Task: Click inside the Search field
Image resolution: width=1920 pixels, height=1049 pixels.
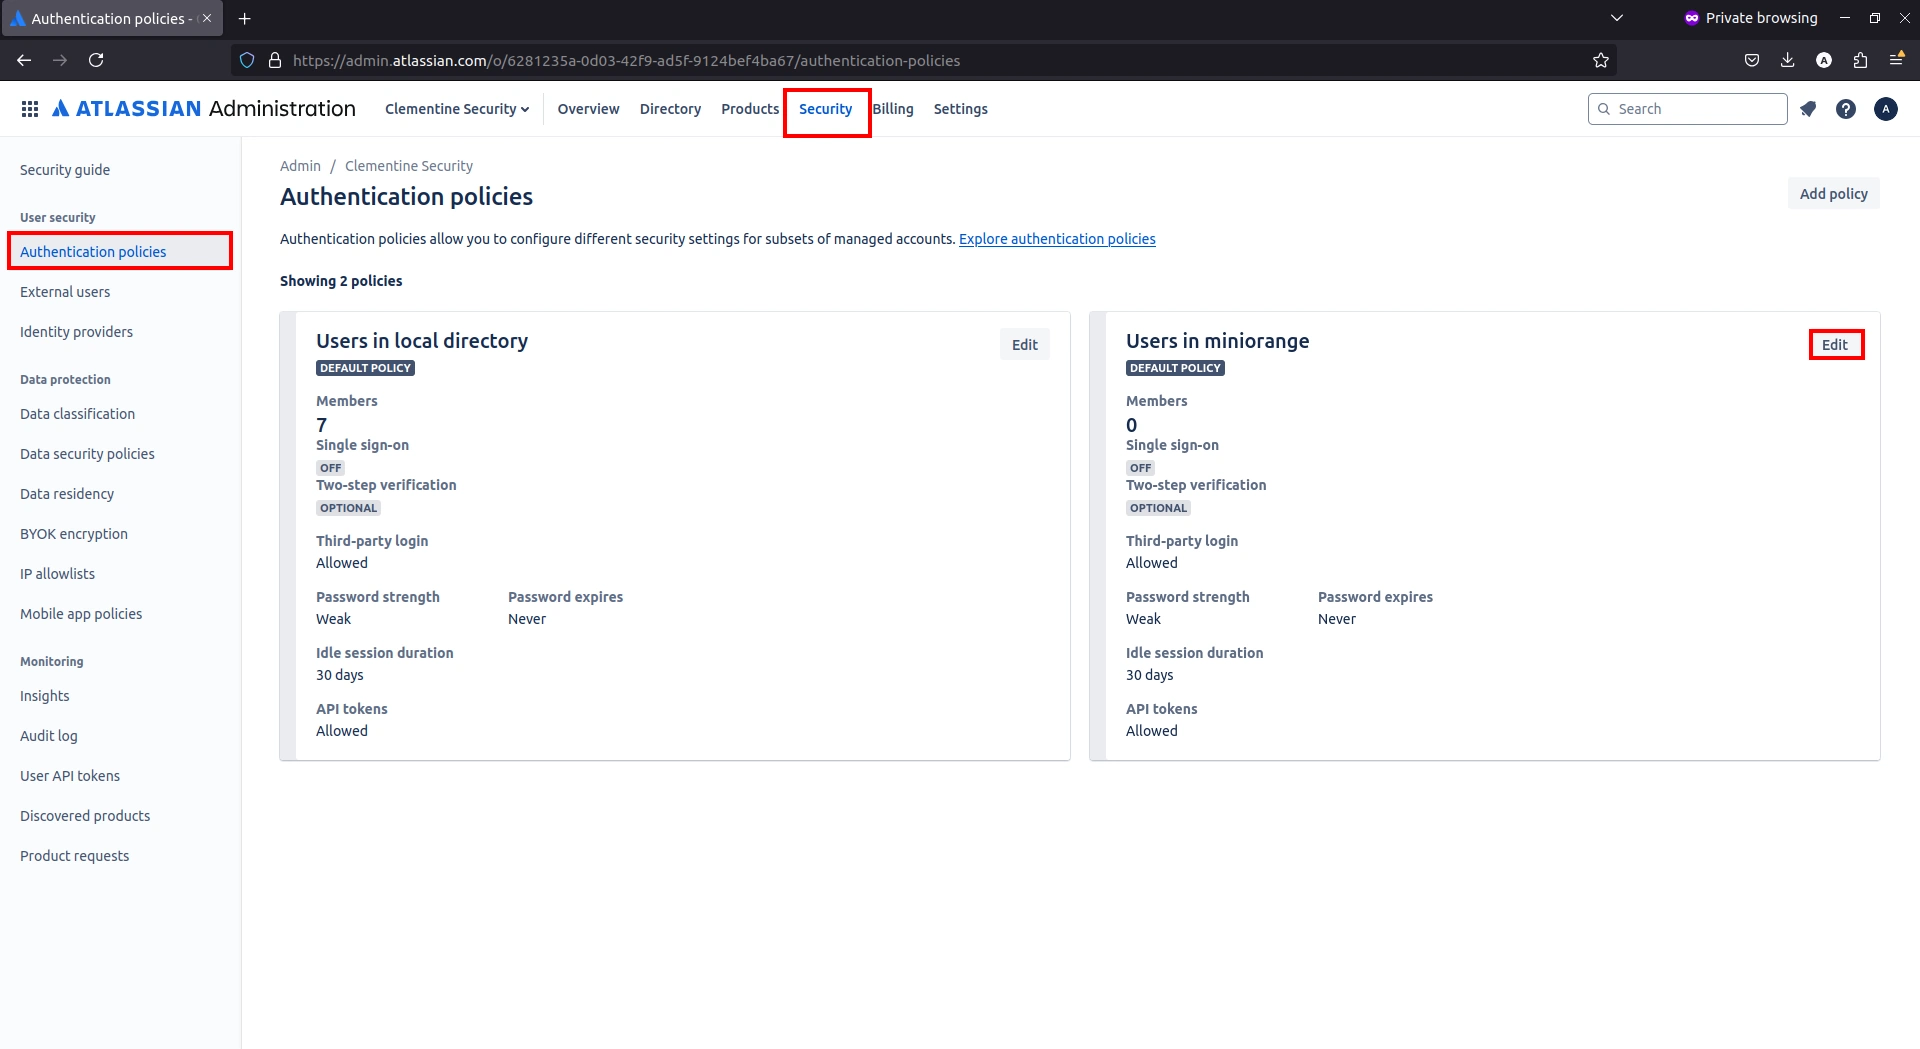Action: point(1687,108)
